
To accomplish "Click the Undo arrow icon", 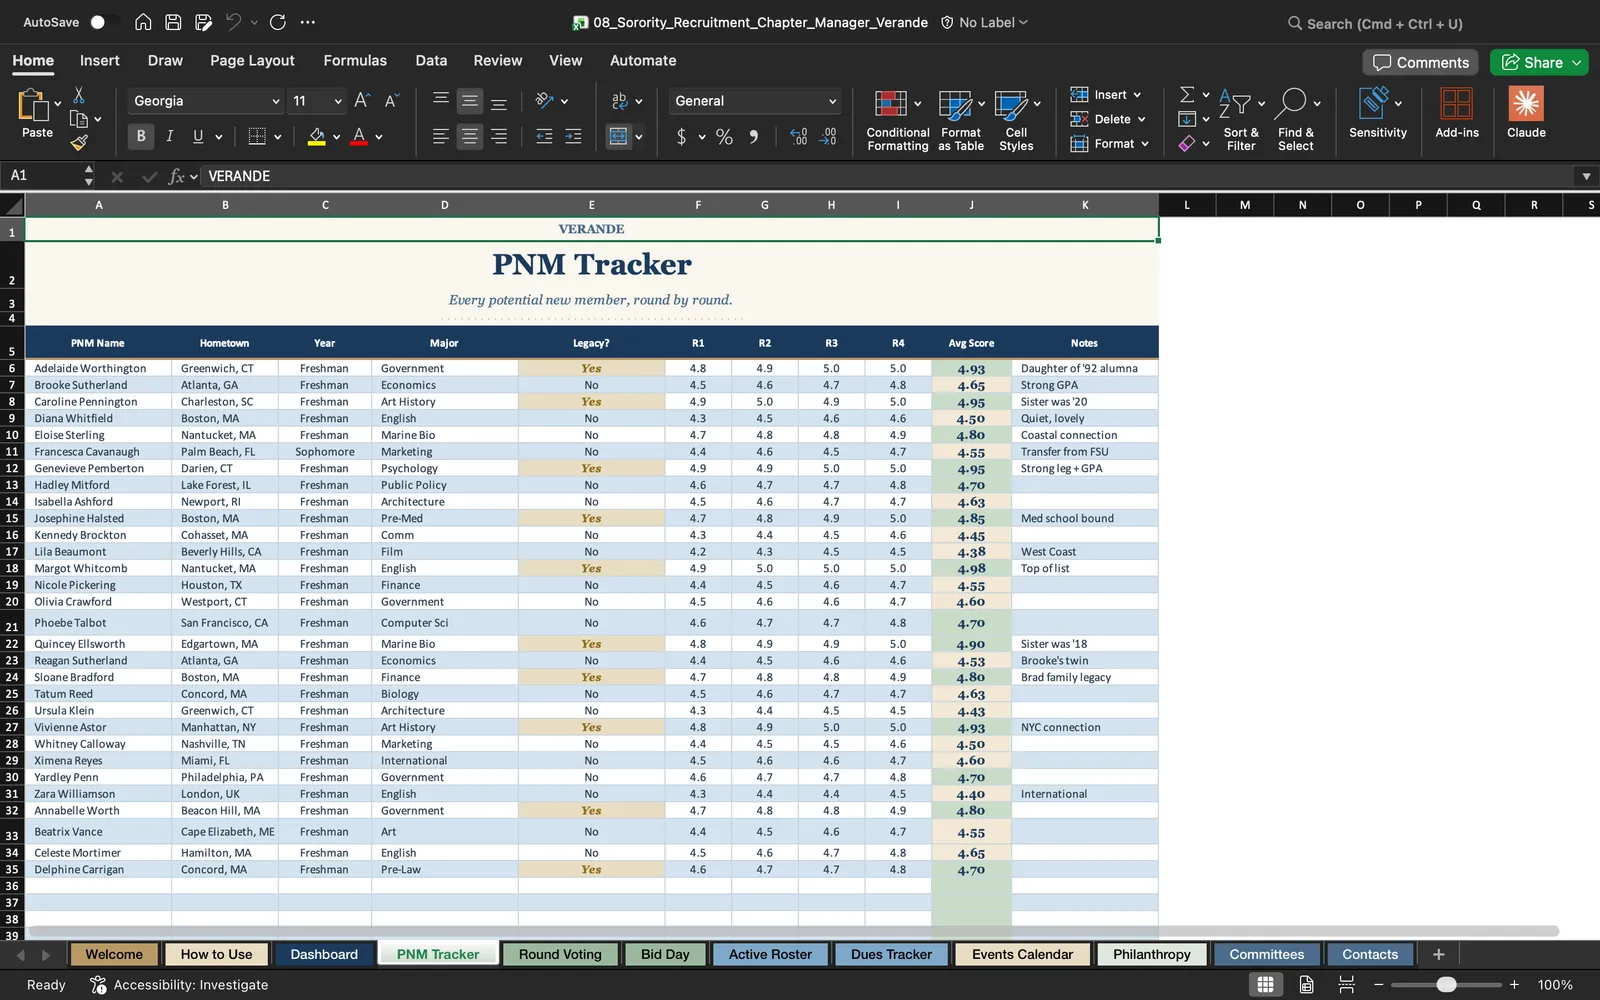I will 233,22.
